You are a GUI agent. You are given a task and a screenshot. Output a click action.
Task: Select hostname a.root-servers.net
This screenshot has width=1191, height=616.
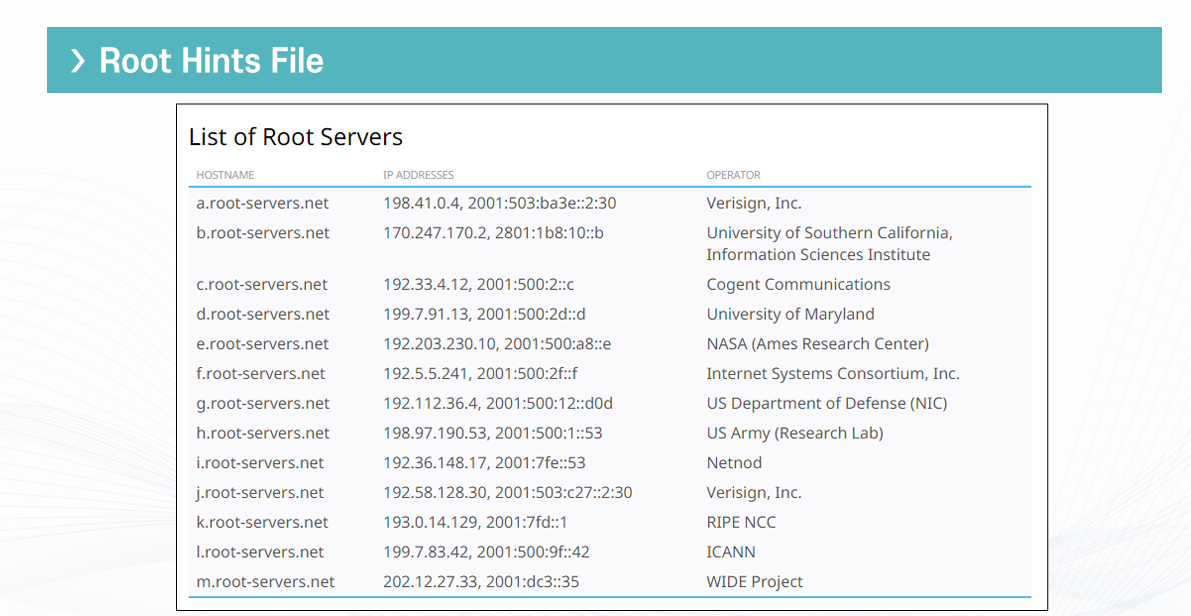[263, 204]
